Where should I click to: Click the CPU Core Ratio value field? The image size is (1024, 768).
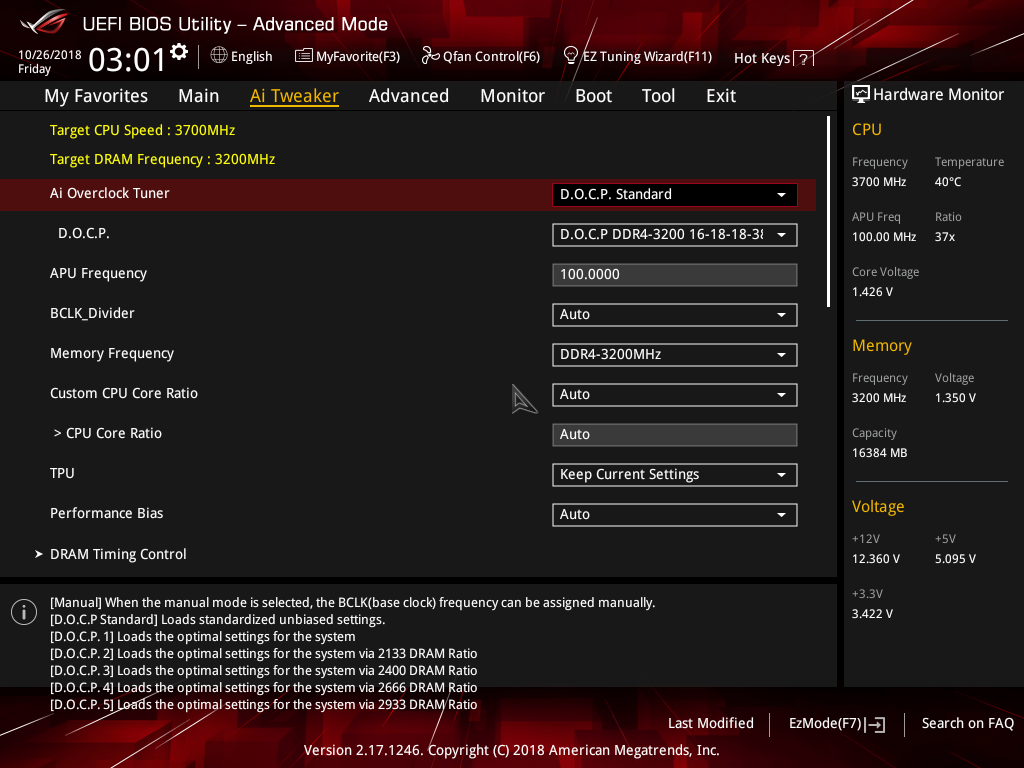tap(675, 435)
